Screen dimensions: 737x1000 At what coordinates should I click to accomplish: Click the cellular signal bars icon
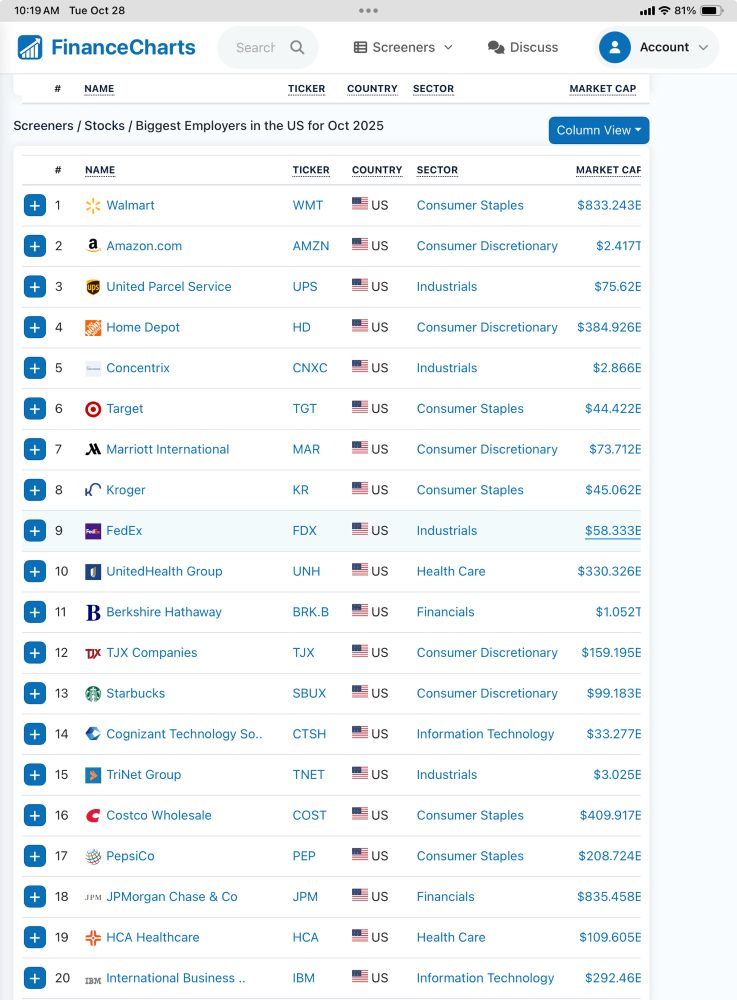coord(647,10)
